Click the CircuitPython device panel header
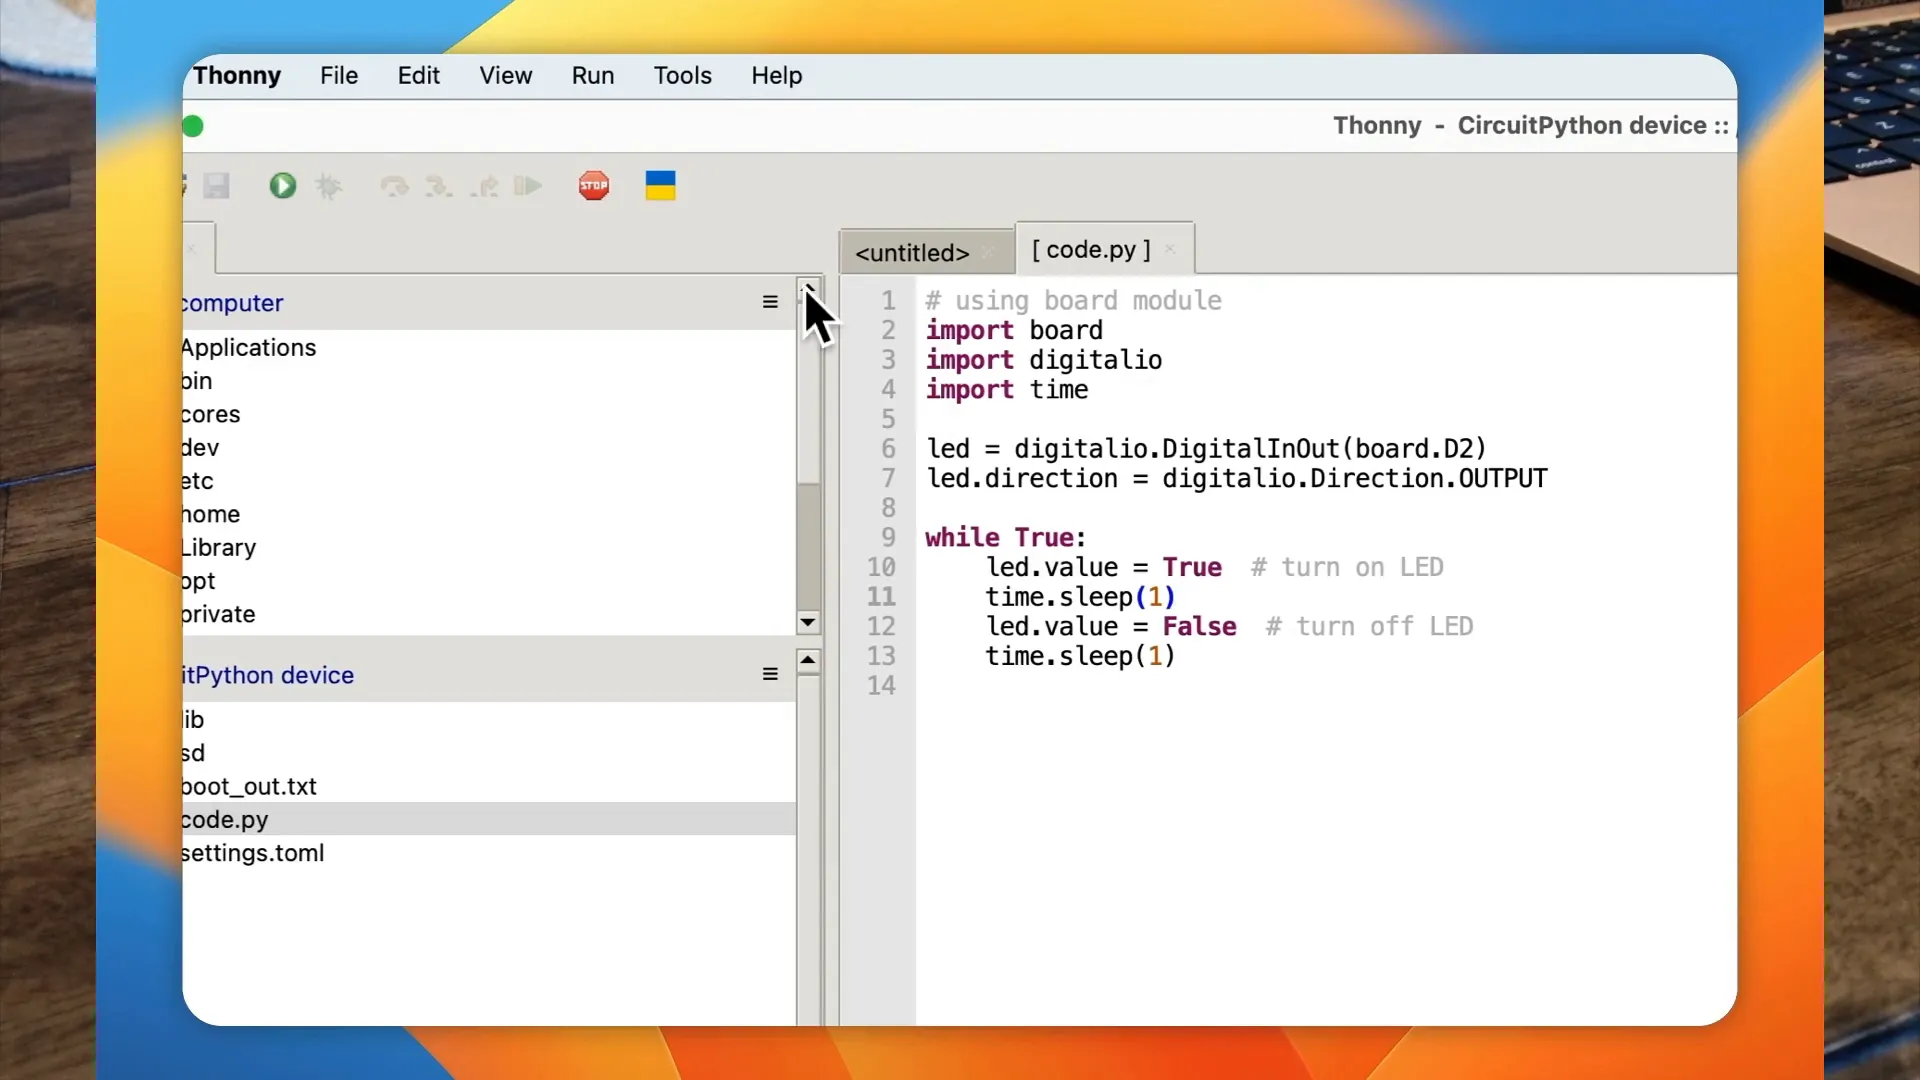The width and height of the screenshot is (1920, 1080). point(268,675)
